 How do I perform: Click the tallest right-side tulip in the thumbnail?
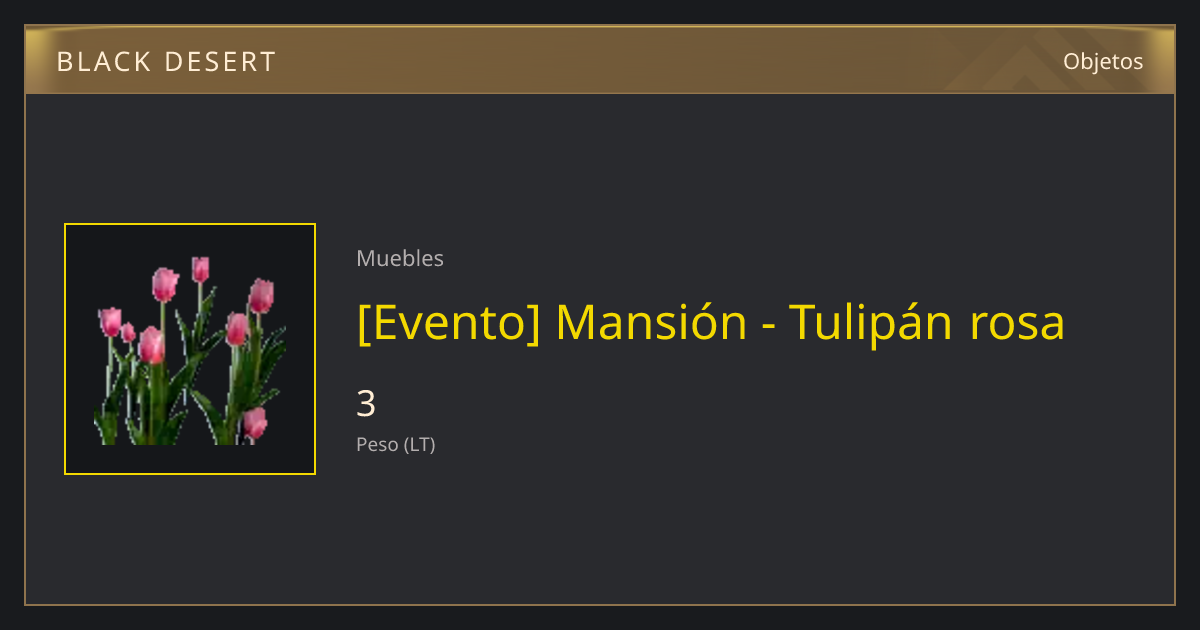pyautogui.click(x=261, y=295)
